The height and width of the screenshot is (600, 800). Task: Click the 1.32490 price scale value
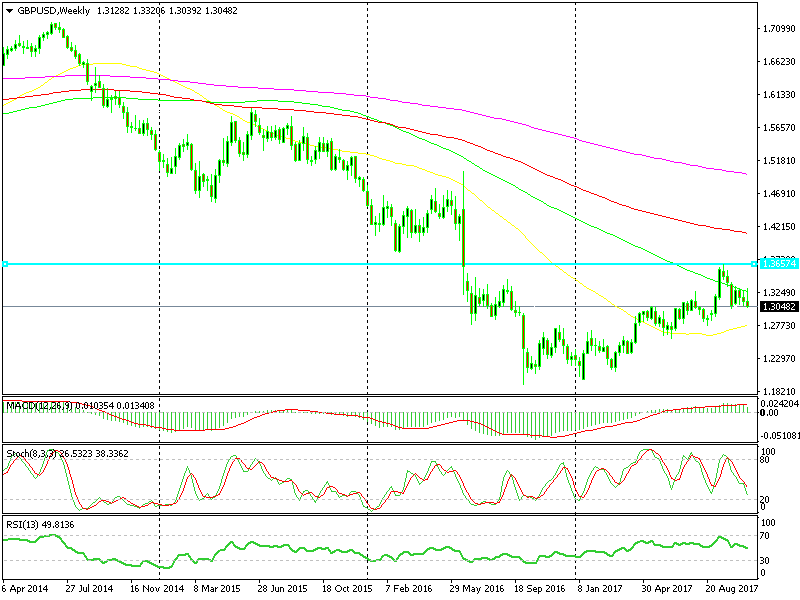tap(779, 292)
